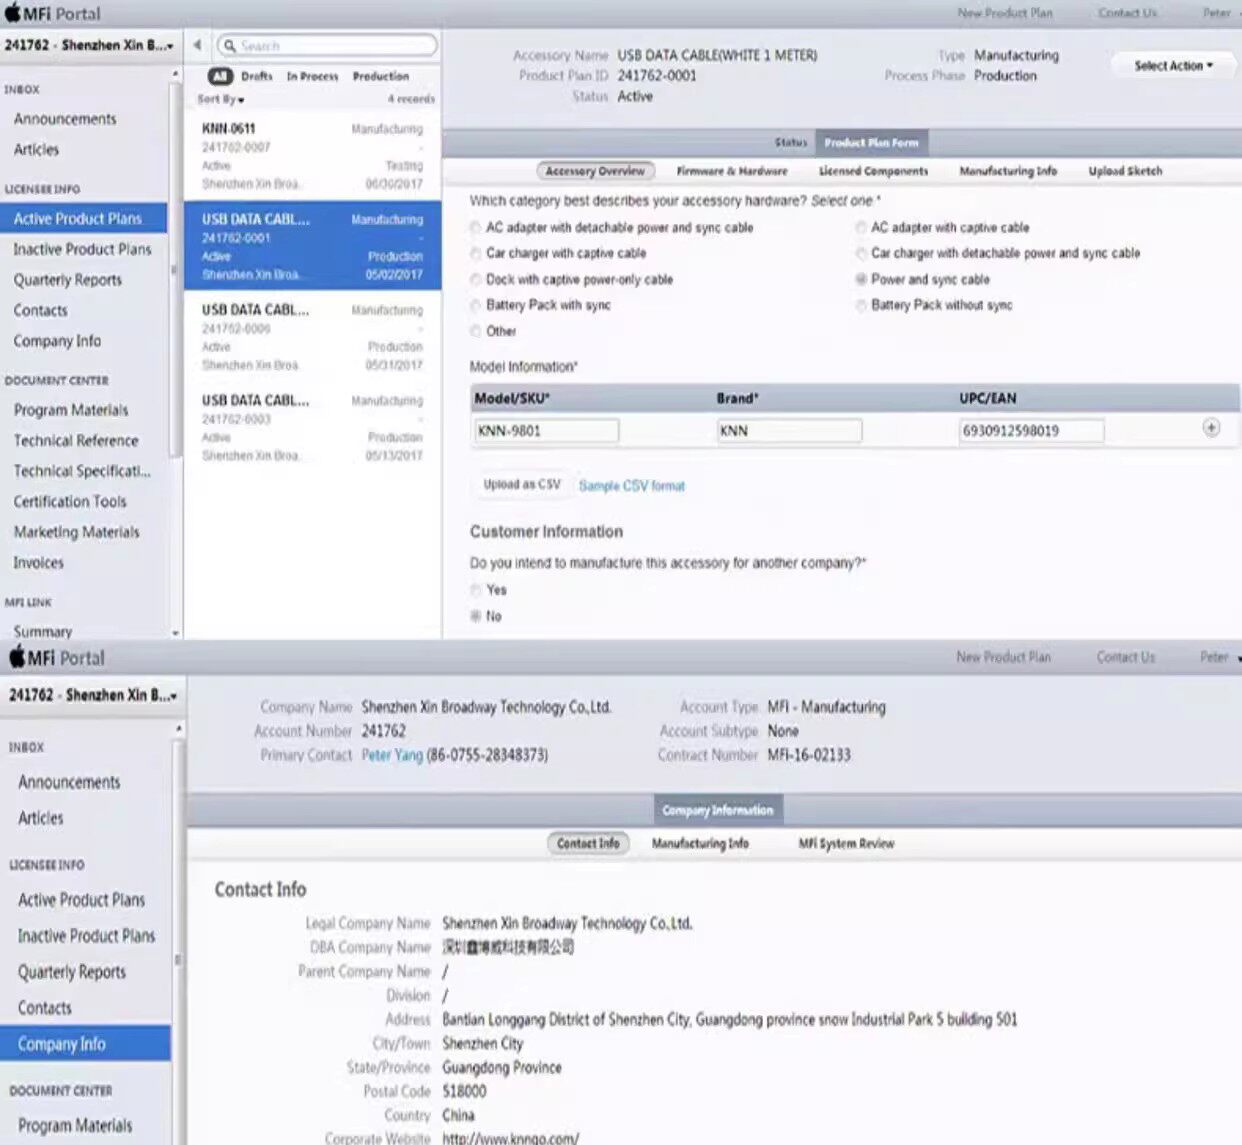Click New Product Plan in lower portal header
The height and width of the screenshot is (1145, 1242).
pyautogui.click(x=1003, y=657)
